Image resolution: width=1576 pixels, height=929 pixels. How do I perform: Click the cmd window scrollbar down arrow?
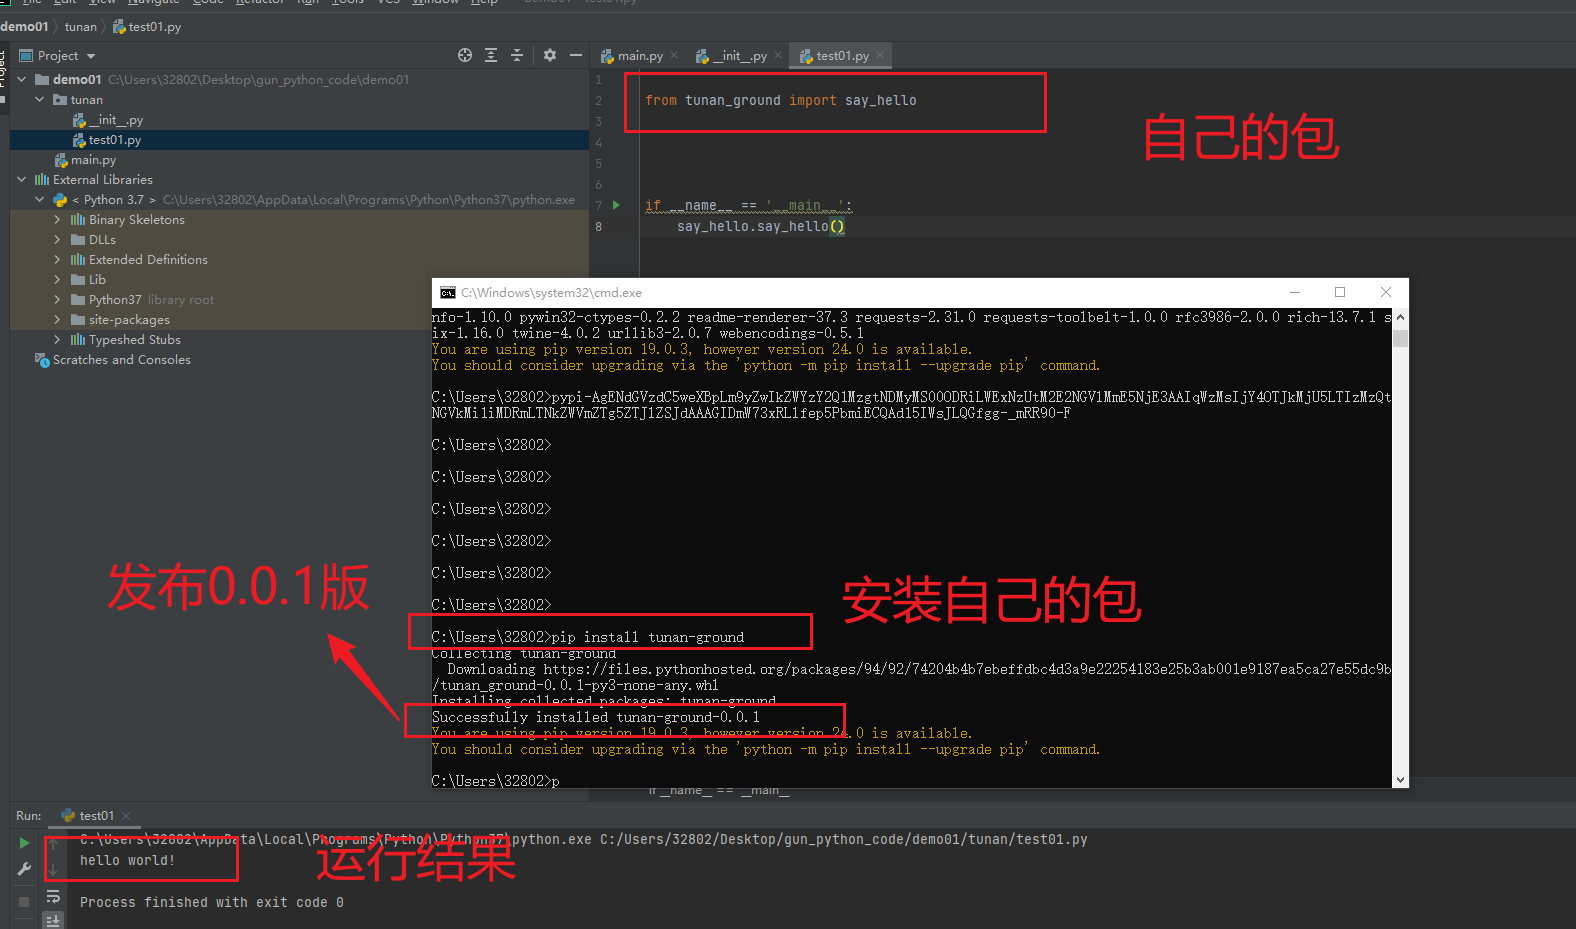click(1400, 780)
